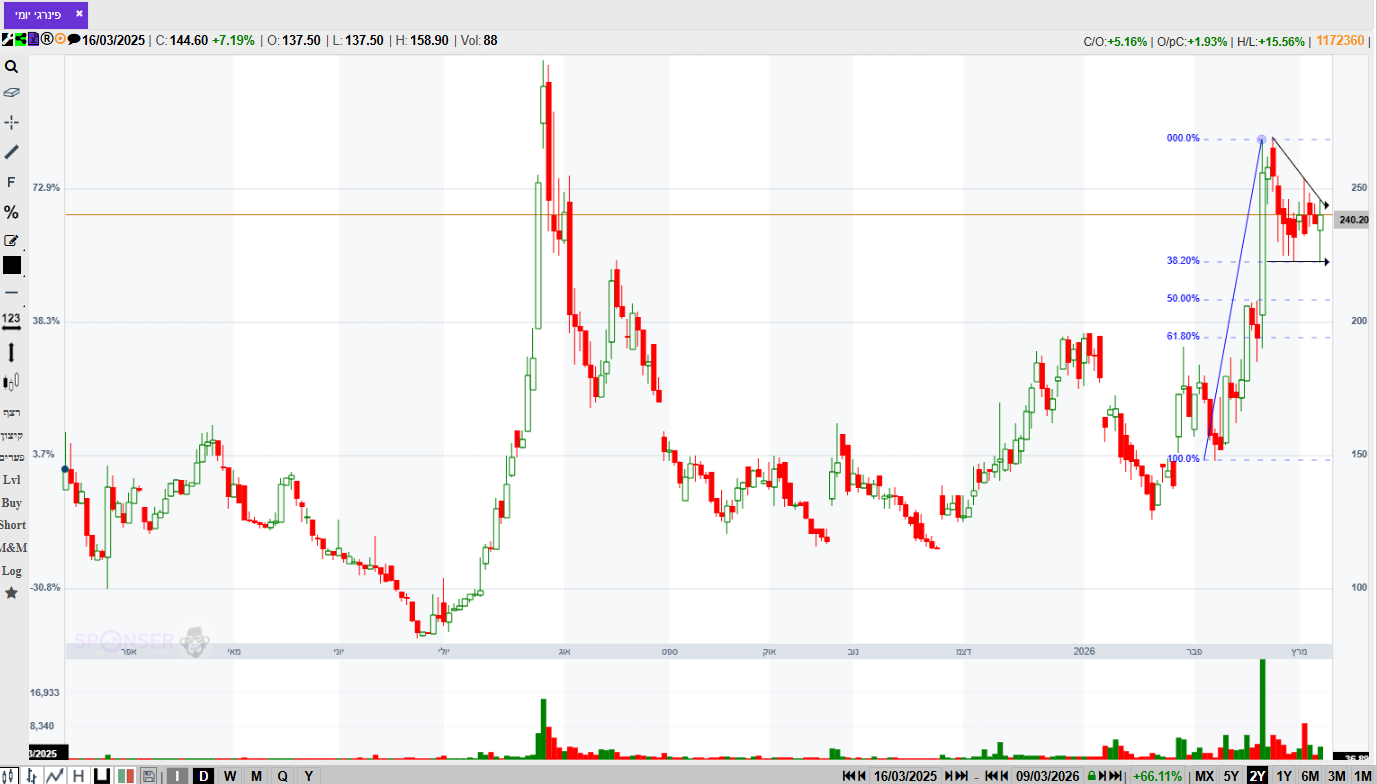Open the line thickness selector
Viewport: 1377px width, 784px height.
click(x=11, y=292)
